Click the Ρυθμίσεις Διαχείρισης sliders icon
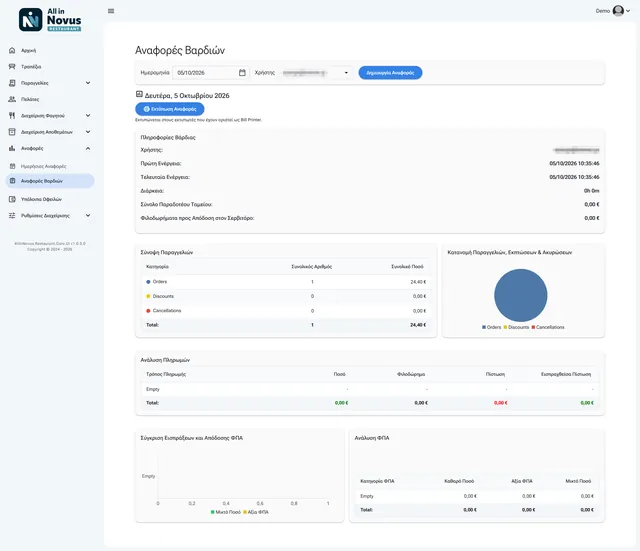The height and width of the screenshot is (551, 640). click(x=12, y=216)
